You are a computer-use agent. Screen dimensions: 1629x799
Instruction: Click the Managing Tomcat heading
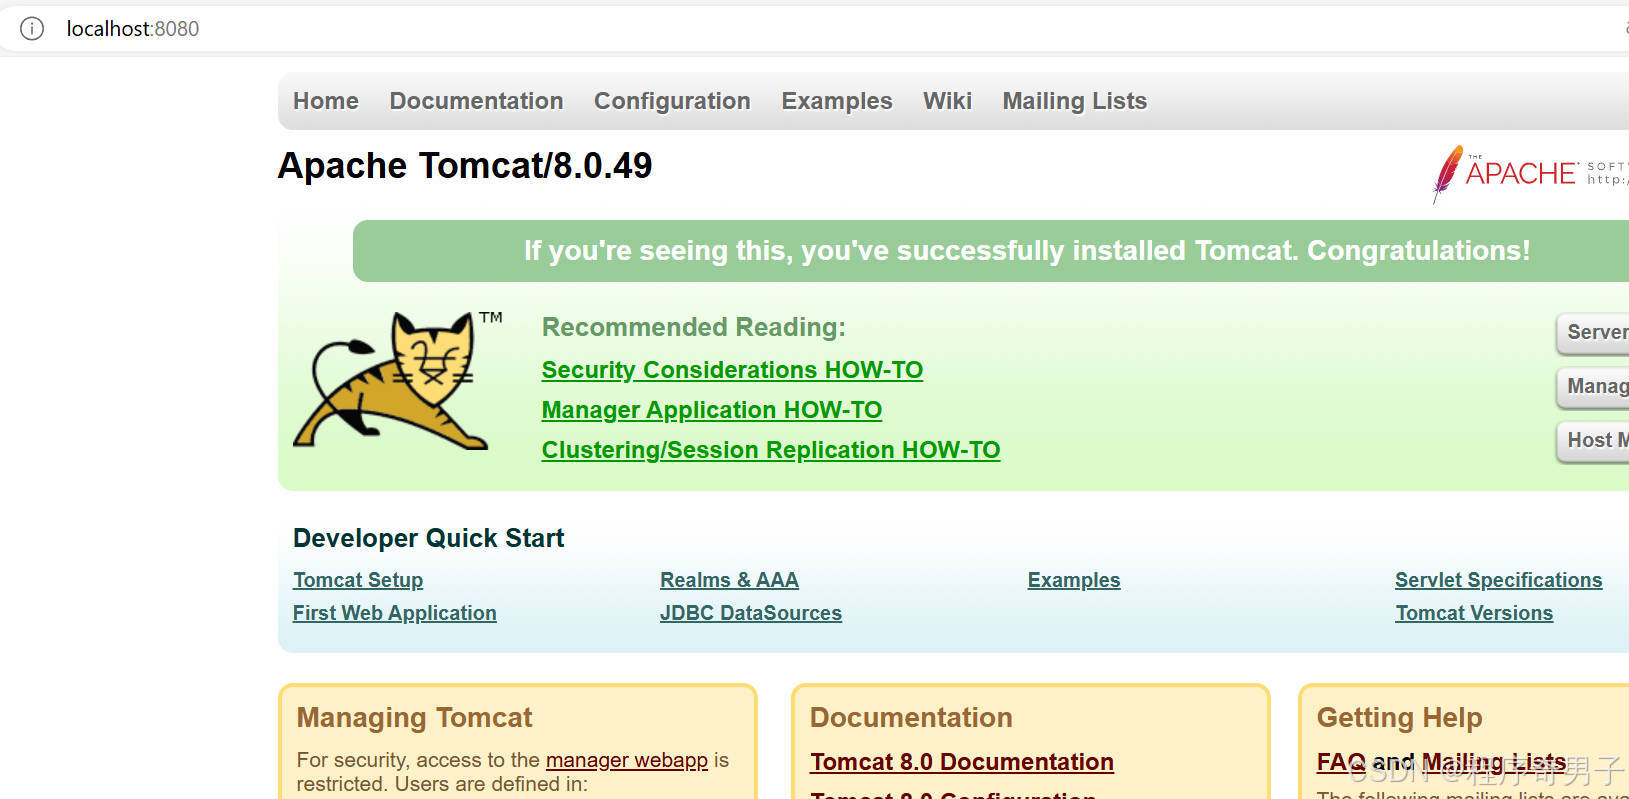tap(415, 718)
